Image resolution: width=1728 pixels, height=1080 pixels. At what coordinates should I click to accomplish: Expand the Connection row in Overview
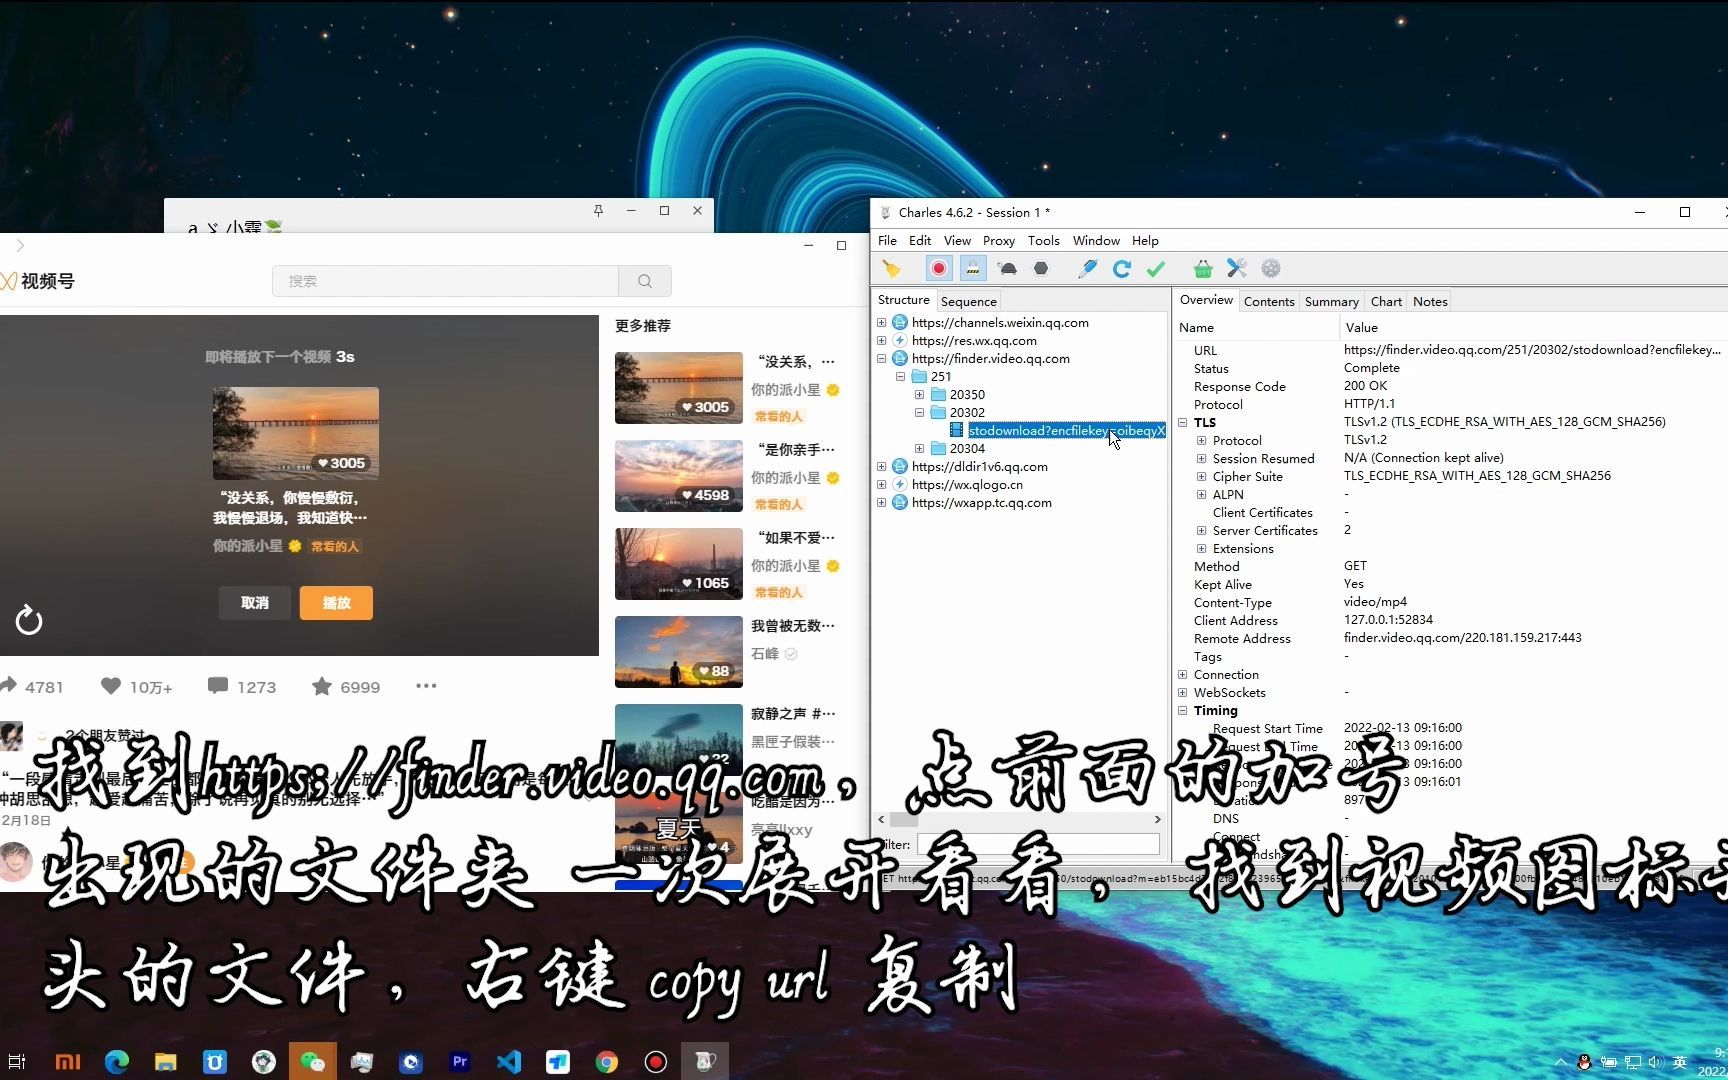[1183, 675]
